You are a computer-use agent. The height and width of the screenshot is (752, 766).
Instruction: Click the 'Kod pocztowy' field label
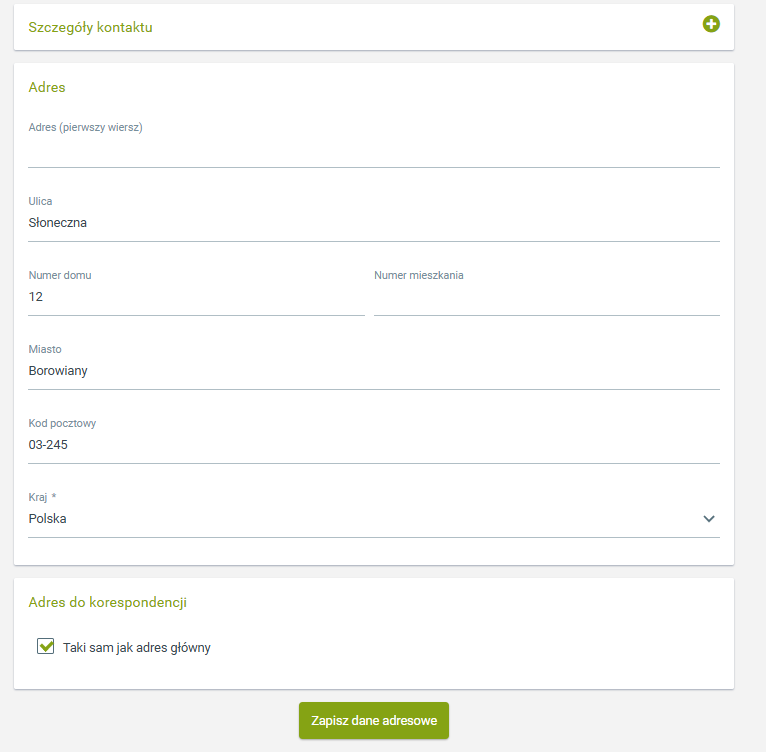pyautogui.click(x=62, y=423)
